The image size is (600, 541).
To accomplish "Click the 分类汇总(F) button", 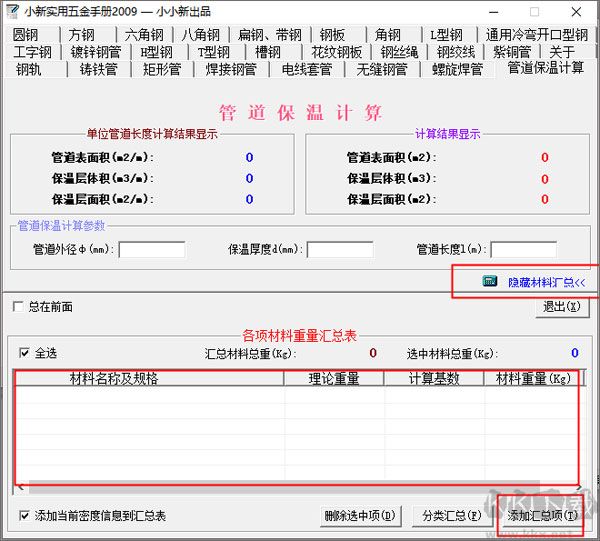I will 452,516.
